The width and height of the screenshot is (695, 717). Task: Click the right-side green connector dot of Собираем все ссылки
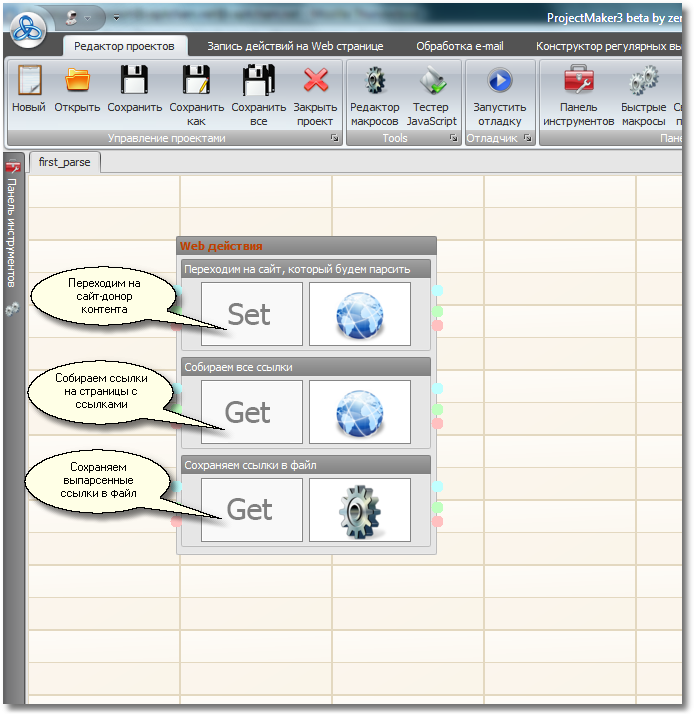point(437,409)
